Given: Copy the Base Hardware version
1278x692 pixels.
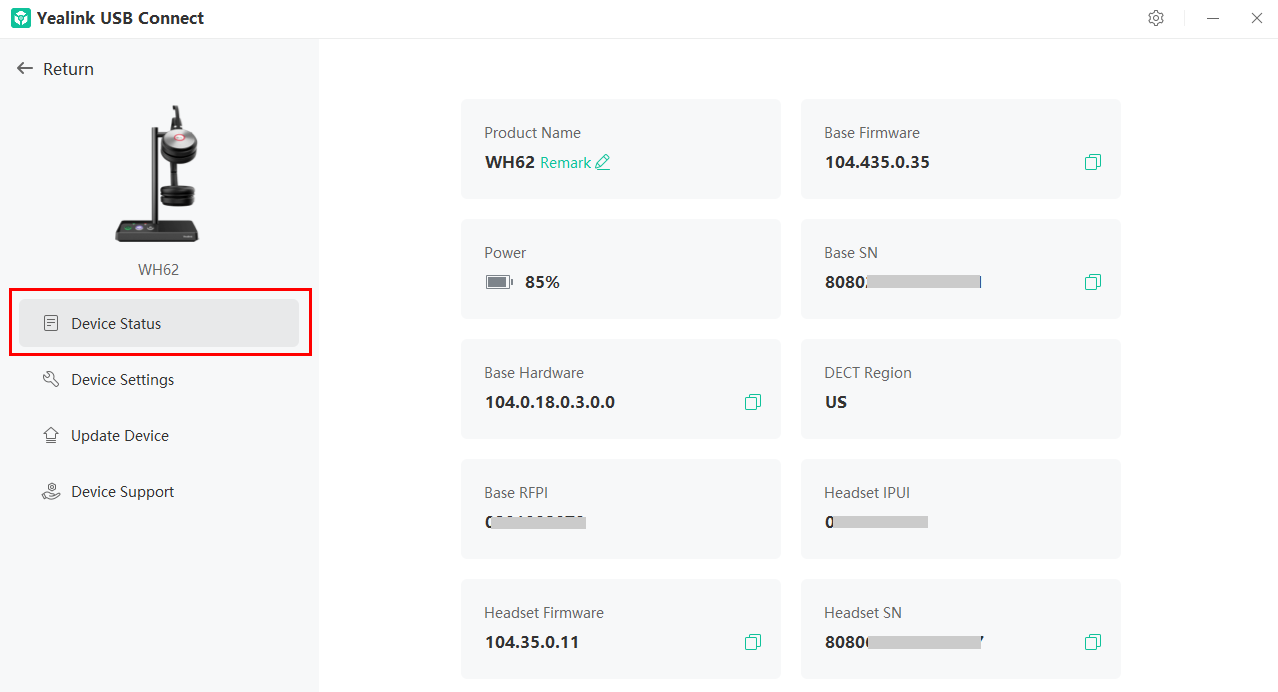Looking at the screenshot, I should click(753, 402).
